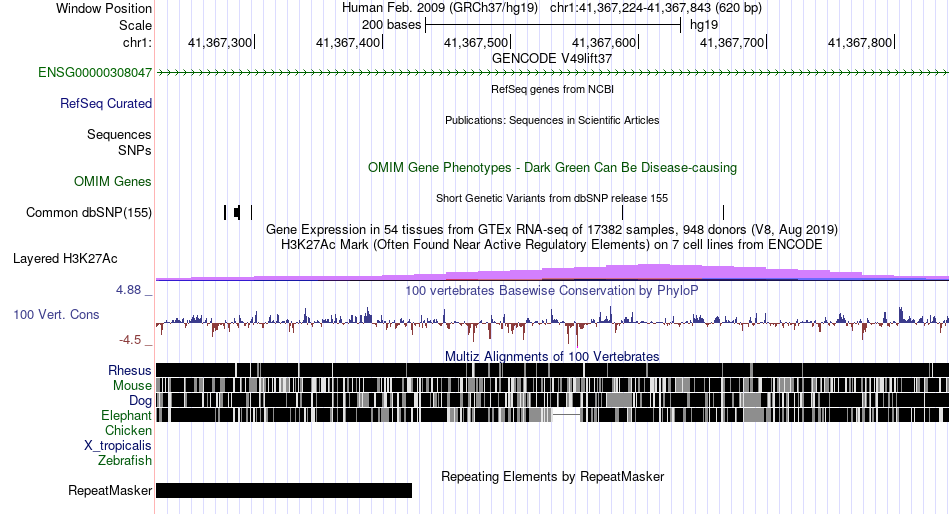The height and width of the screenshot is (514, 950).
Task: Select the Elephant alignment row label
Action: pos(126,415)
